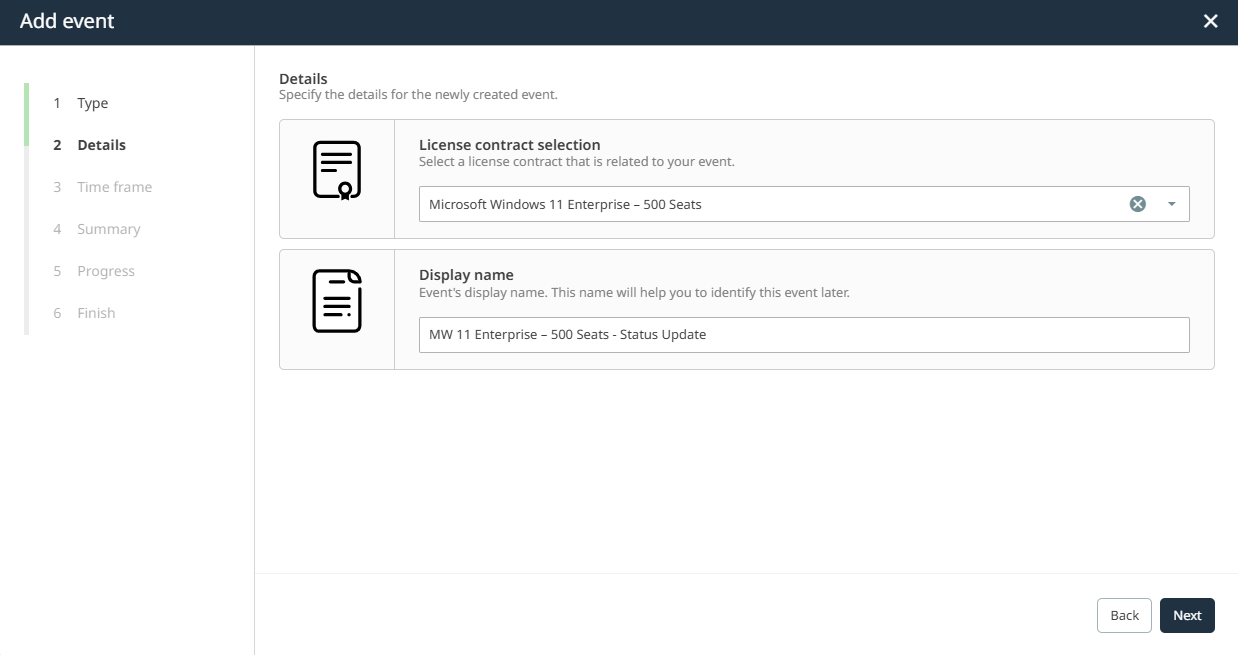Click the 'Display name' heading
The height and width of the screenshot is (655, 1238).
[x=466, y=275]
